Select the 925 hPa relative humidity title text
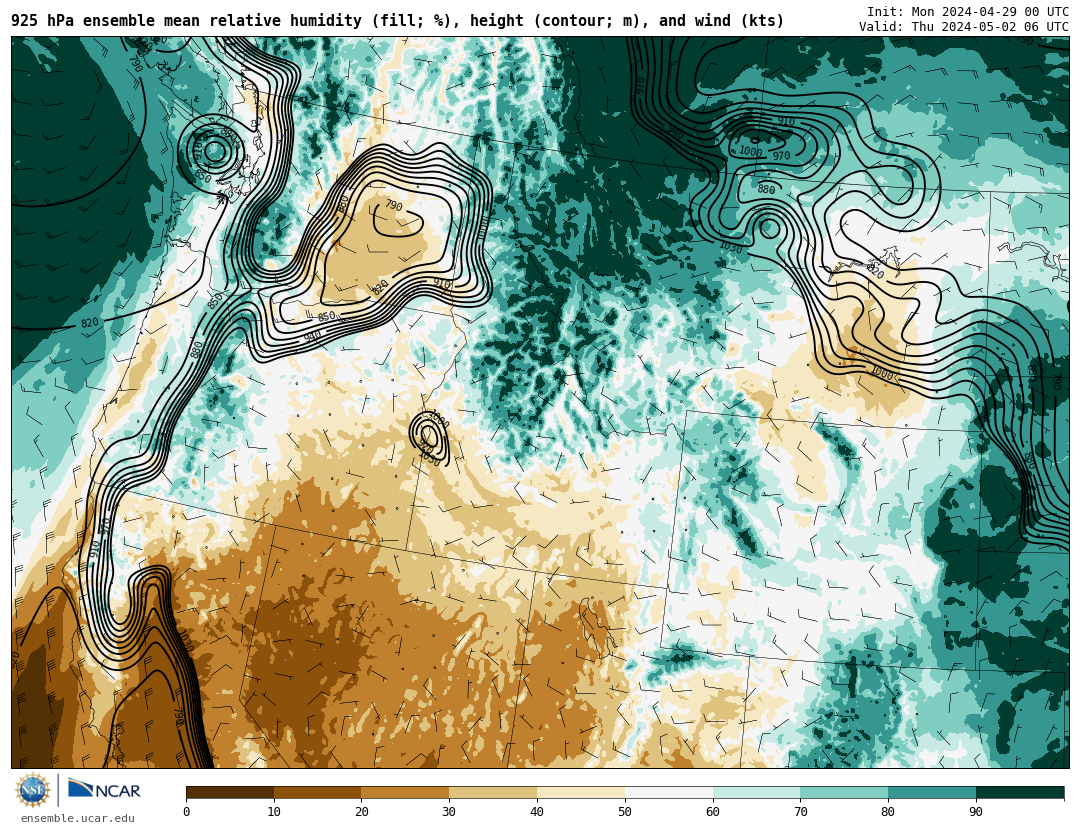The width and height of the screenshot is (1080, 831). click(397, 21)
